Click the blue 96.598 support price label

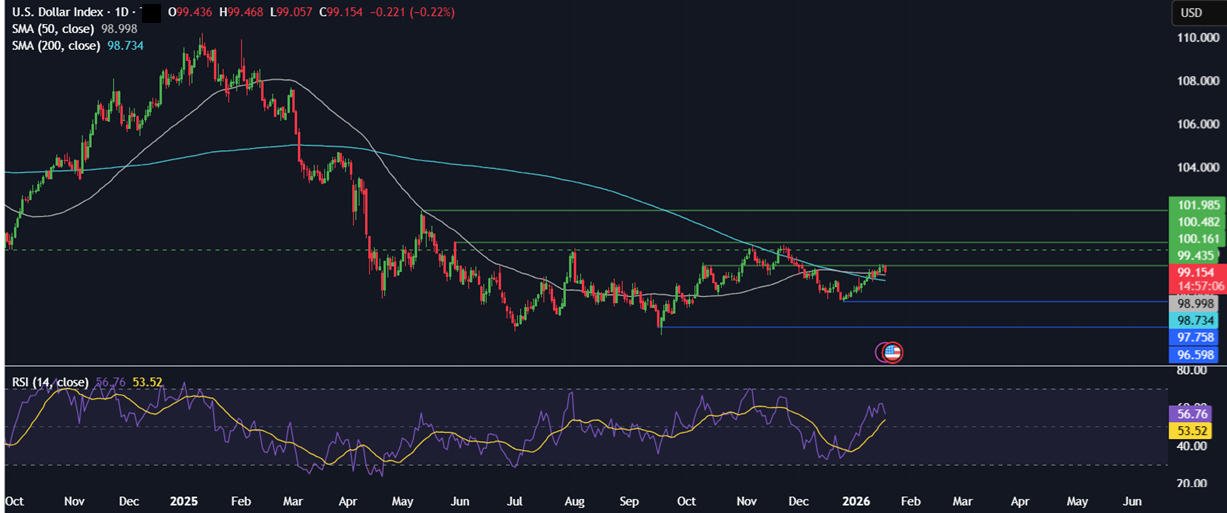point(1195,354)
